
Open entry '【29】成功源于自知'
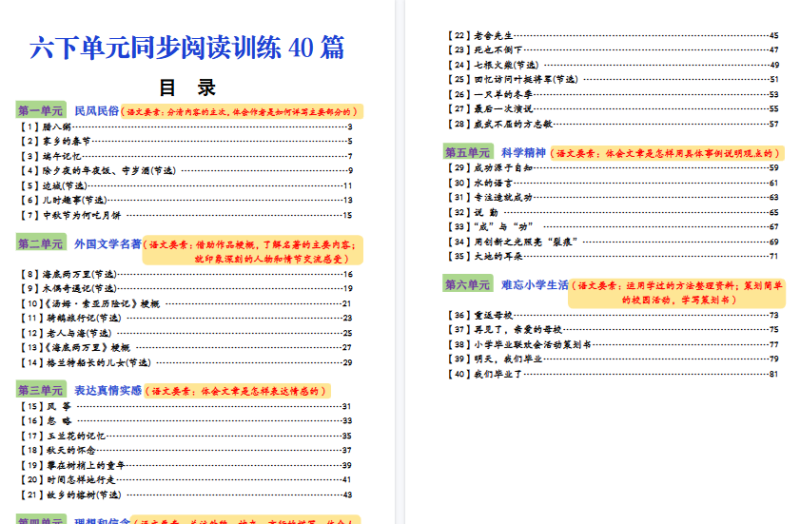(x=613, y=167)
